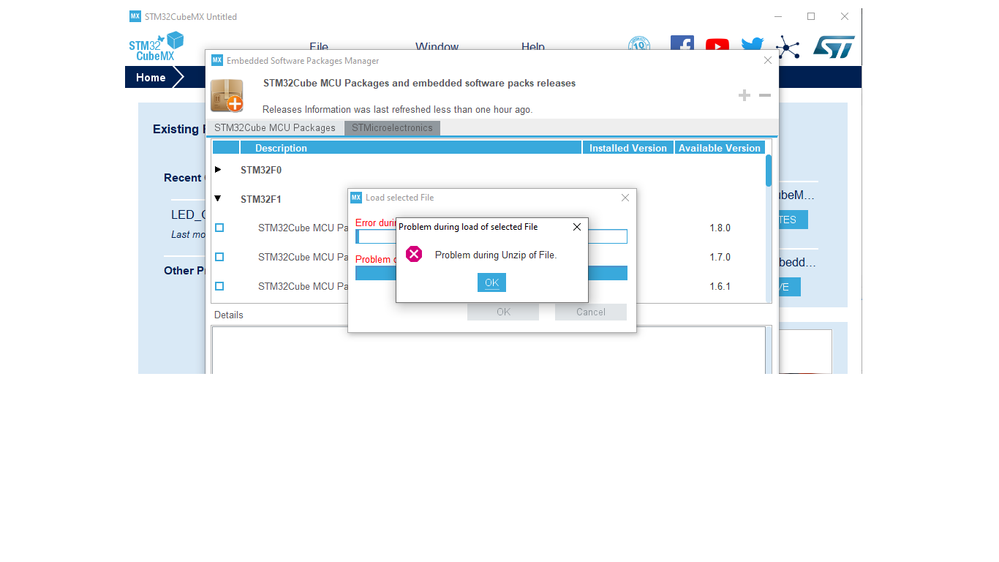Click the 1.6.1 available version cell
999x562 pixels.
pos(720,286)
